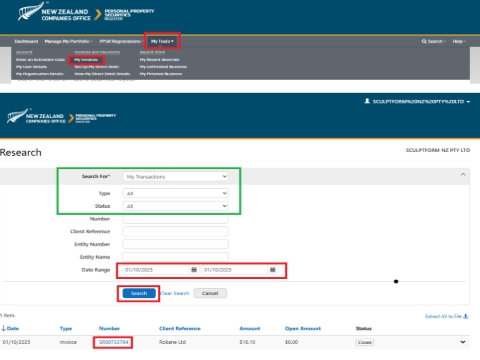Viewport: 480px width, 360px height.
Task: Open the Search For dropdown showing My Transactions
Action: point(175,177)
